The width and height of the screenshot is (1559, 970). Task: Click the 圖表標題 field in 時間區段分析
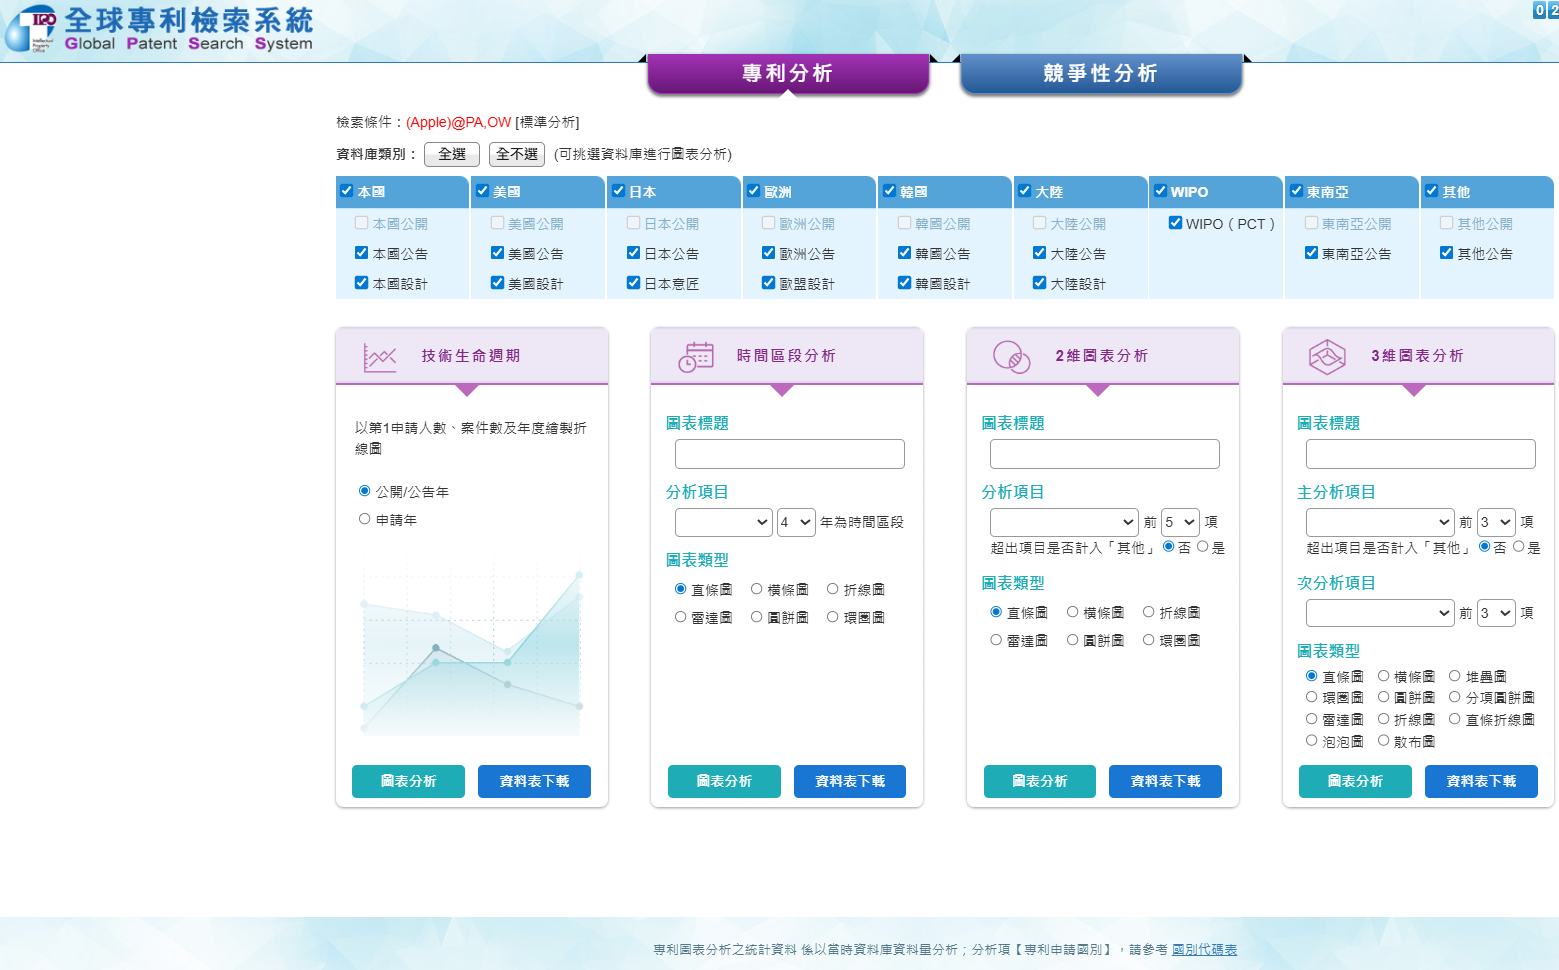(x=790, y=454)
